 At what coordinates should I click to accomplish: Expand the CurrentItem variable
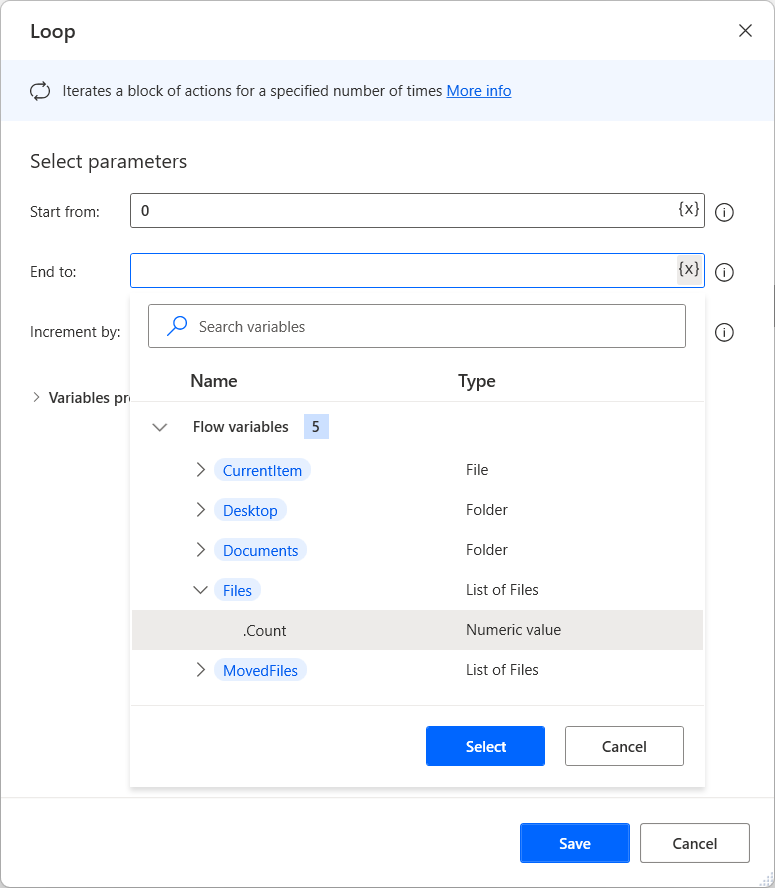[x=200, y=469]
